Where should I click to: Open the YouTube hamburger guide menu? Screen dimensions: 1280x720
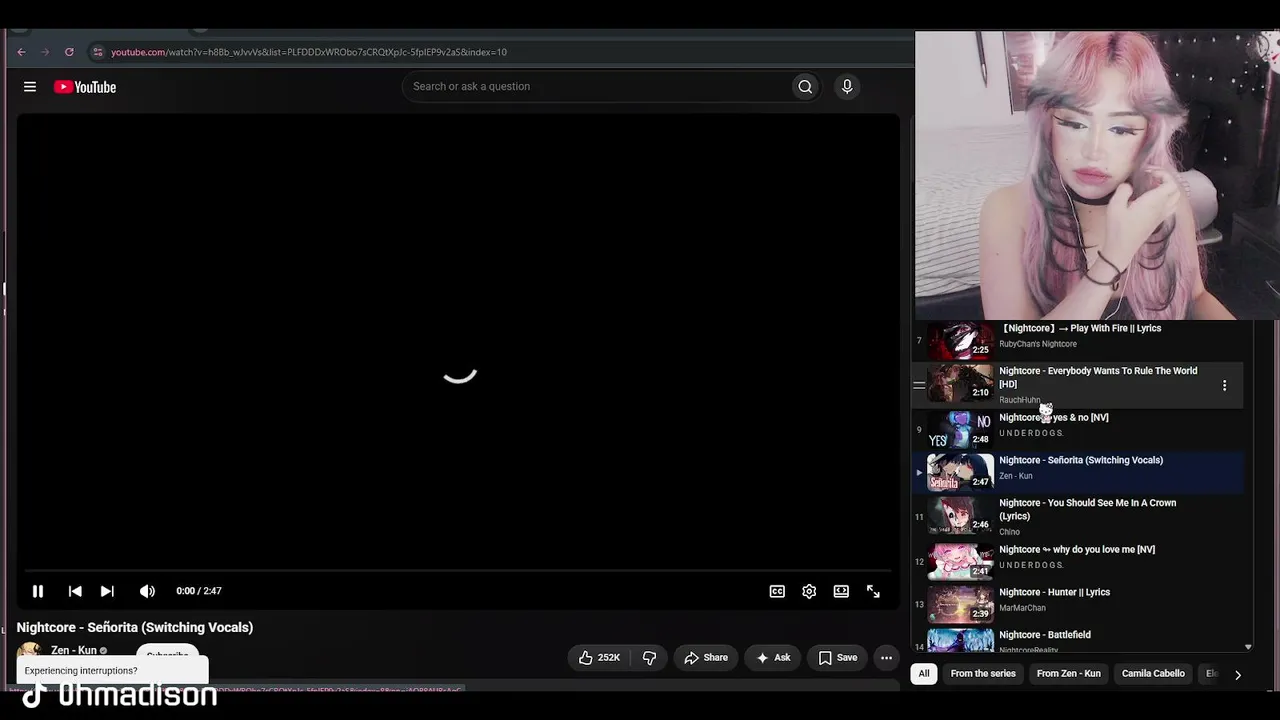click(30, 87)
